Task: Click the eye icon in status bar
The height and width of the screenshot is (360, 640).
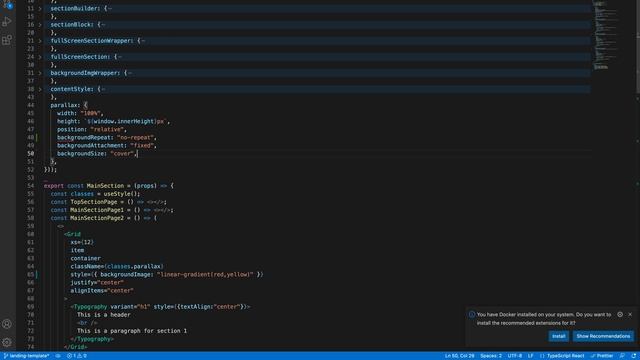Action: pos(58,356)
